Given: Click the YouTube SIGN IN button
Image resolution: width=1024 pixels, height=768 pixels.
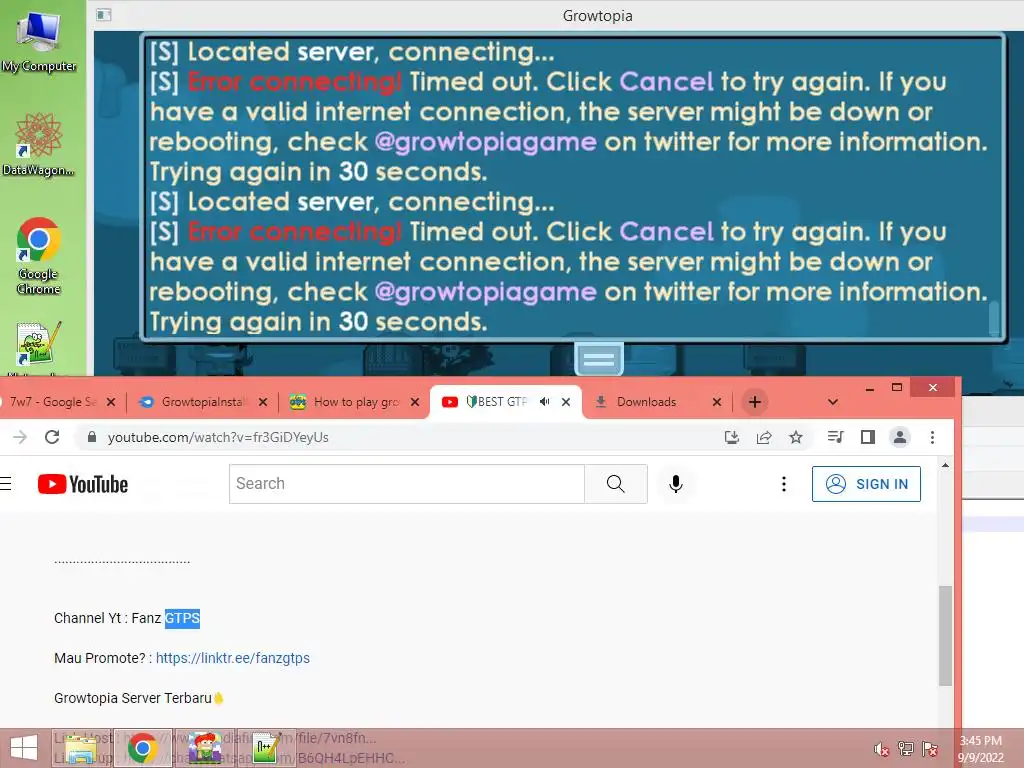Looking at the screenshot, I should 866,484.
